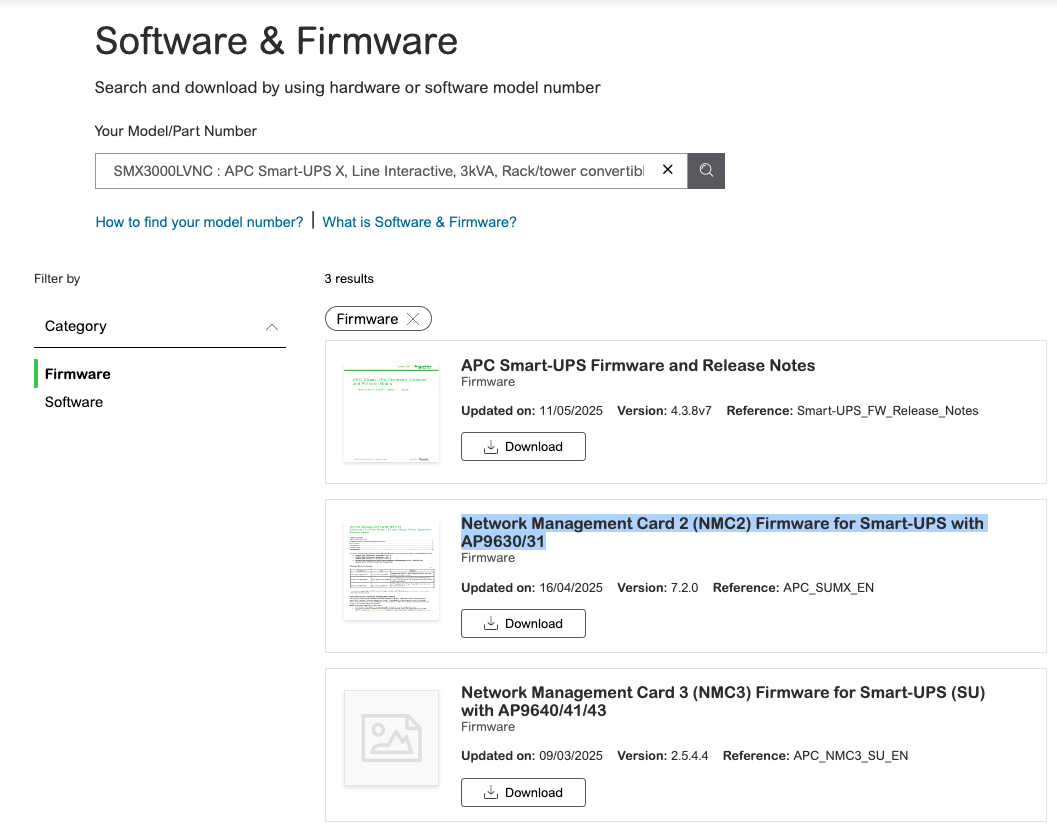Click version '7.2.0' text
1057x838 pixels.
[684, 588]
